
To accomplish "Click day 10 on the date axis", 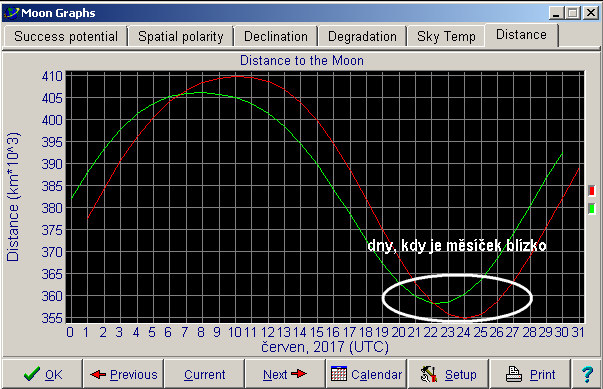I will tap(235, 332).
